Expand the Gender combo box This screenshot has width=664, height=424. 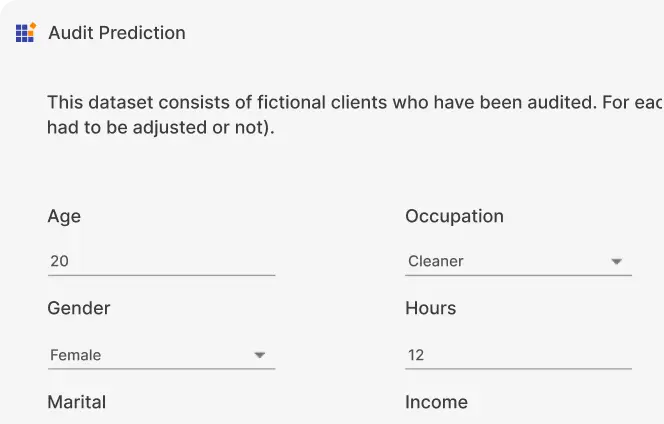[161, 355]
